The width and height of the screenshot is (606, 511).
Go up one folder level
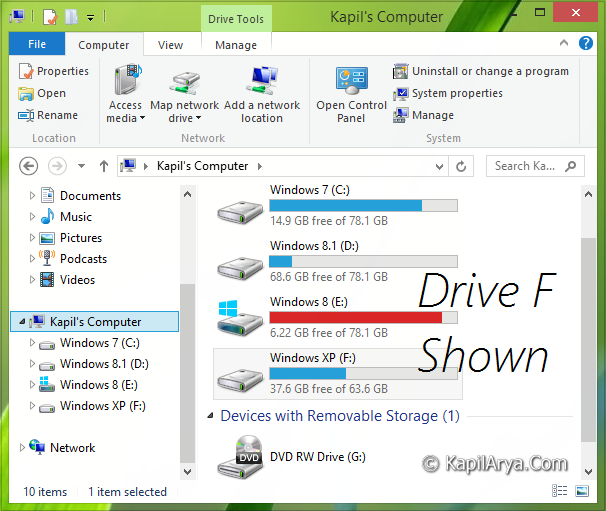coord(104,166)
